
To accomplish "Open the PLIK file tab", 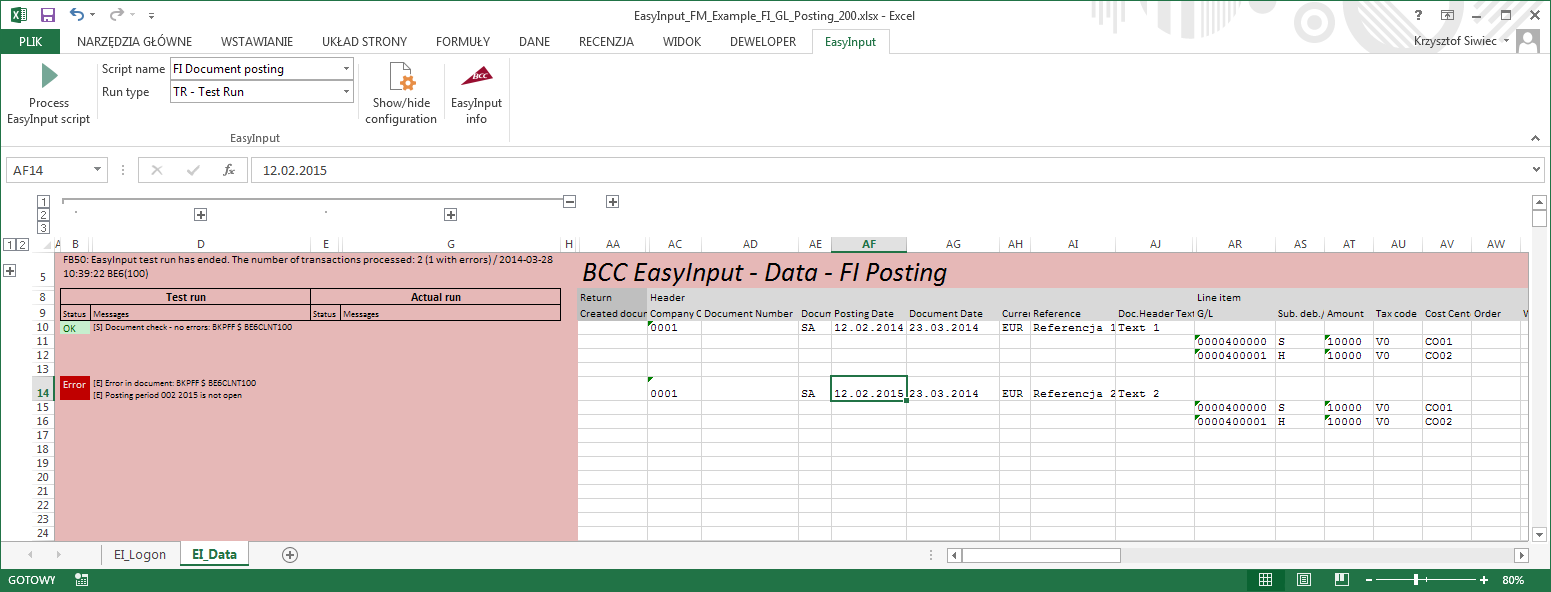I will point(30,41).
